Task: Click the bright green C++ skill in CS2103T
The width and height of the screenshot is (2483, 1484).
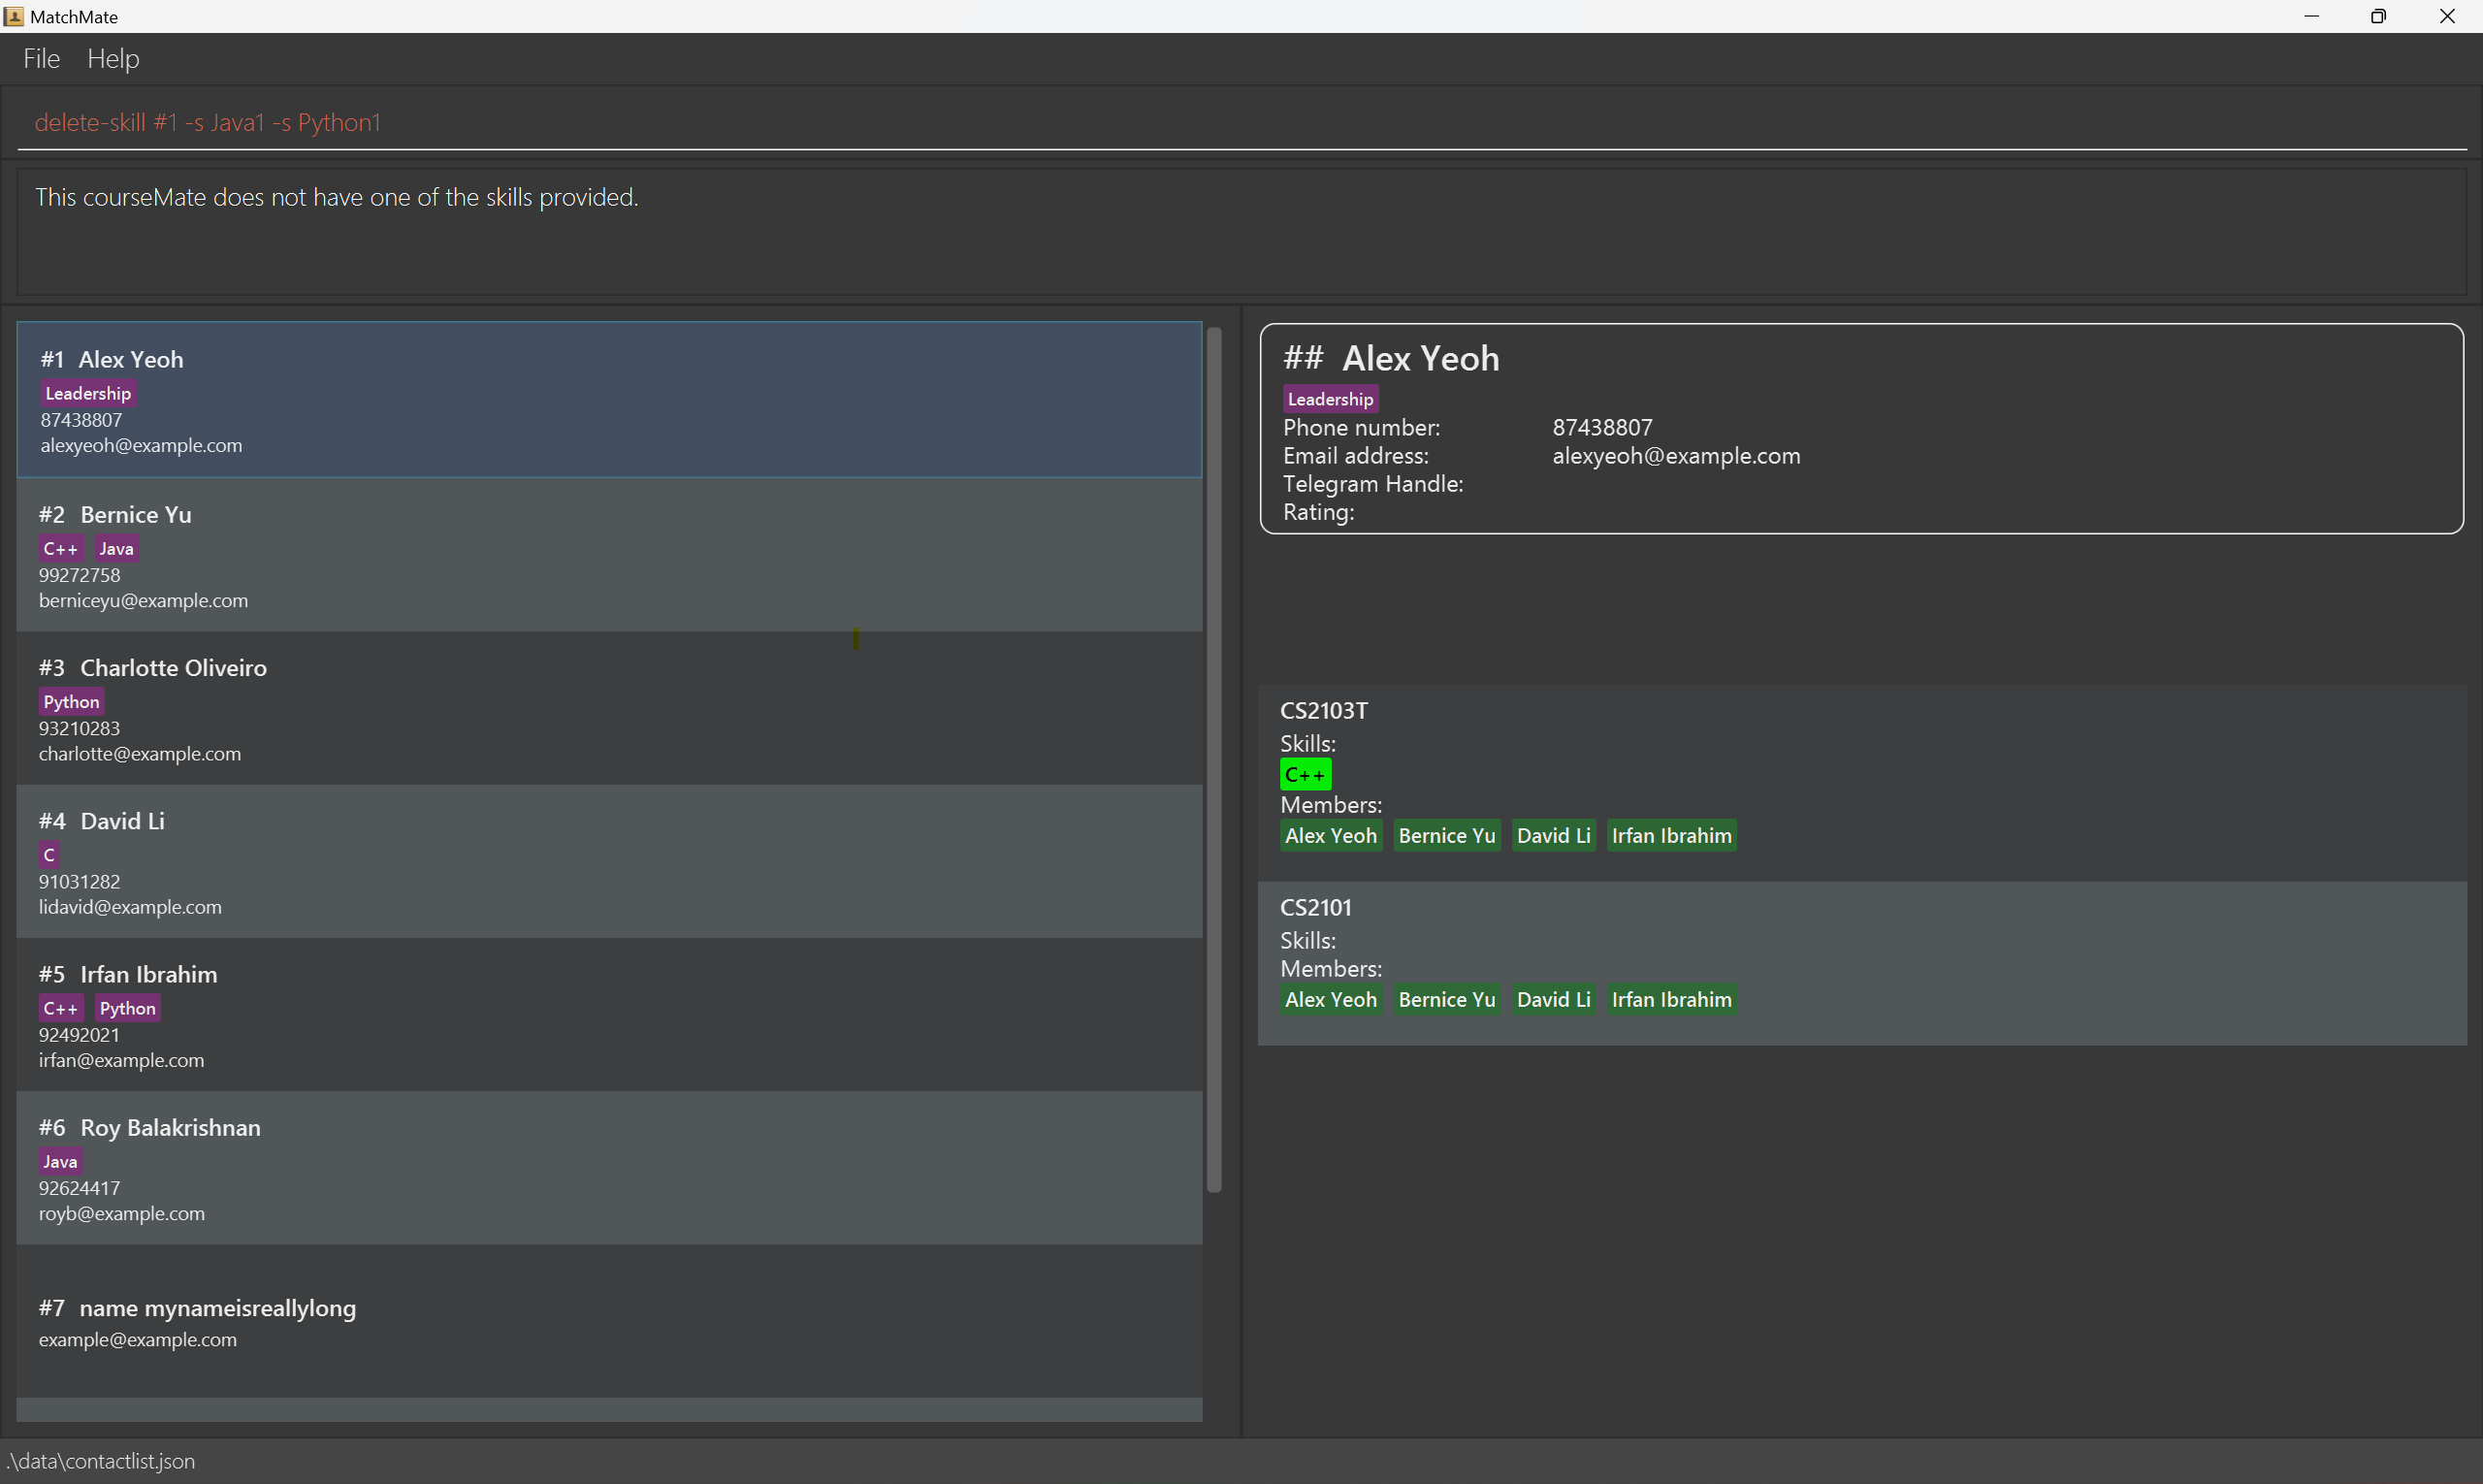Action: pos(1305,774)
